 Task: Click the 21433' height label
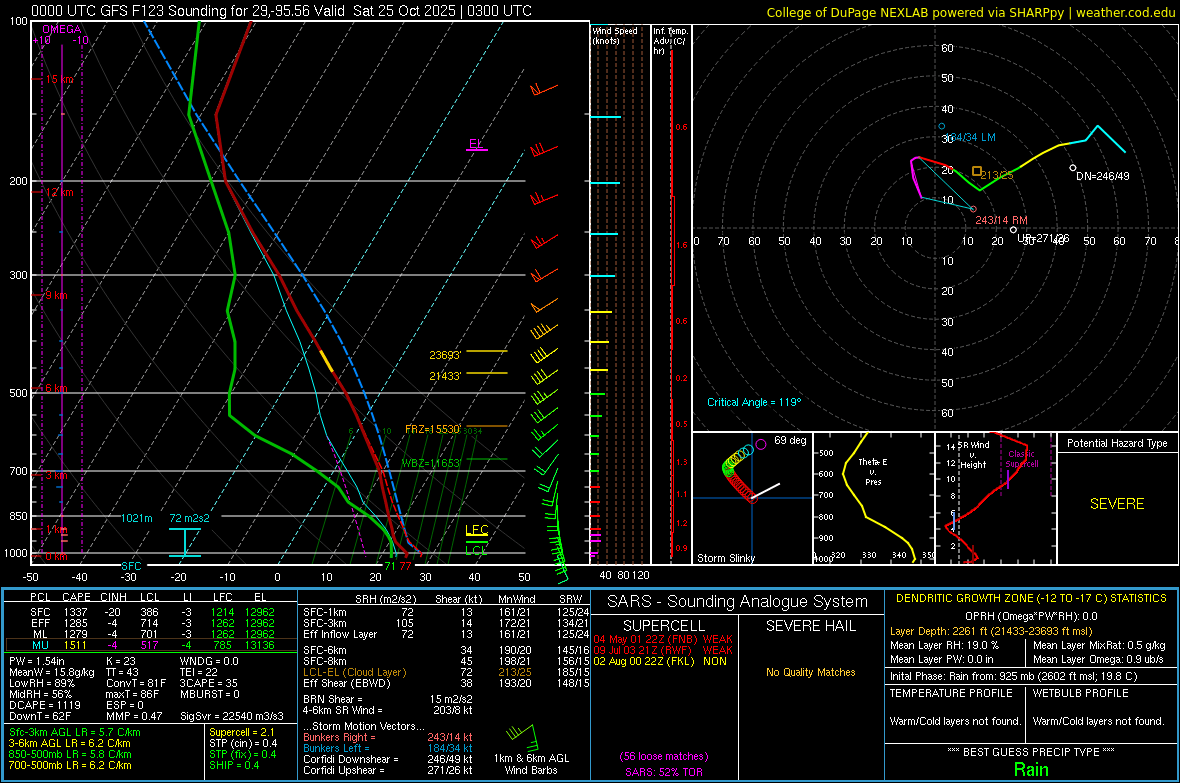click(445, 376)
